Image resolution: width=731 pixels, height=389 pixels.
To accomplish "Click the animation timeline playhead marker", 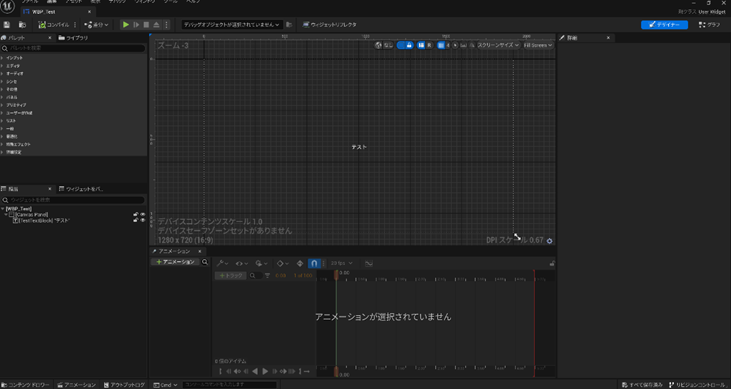I will (336, 276).
